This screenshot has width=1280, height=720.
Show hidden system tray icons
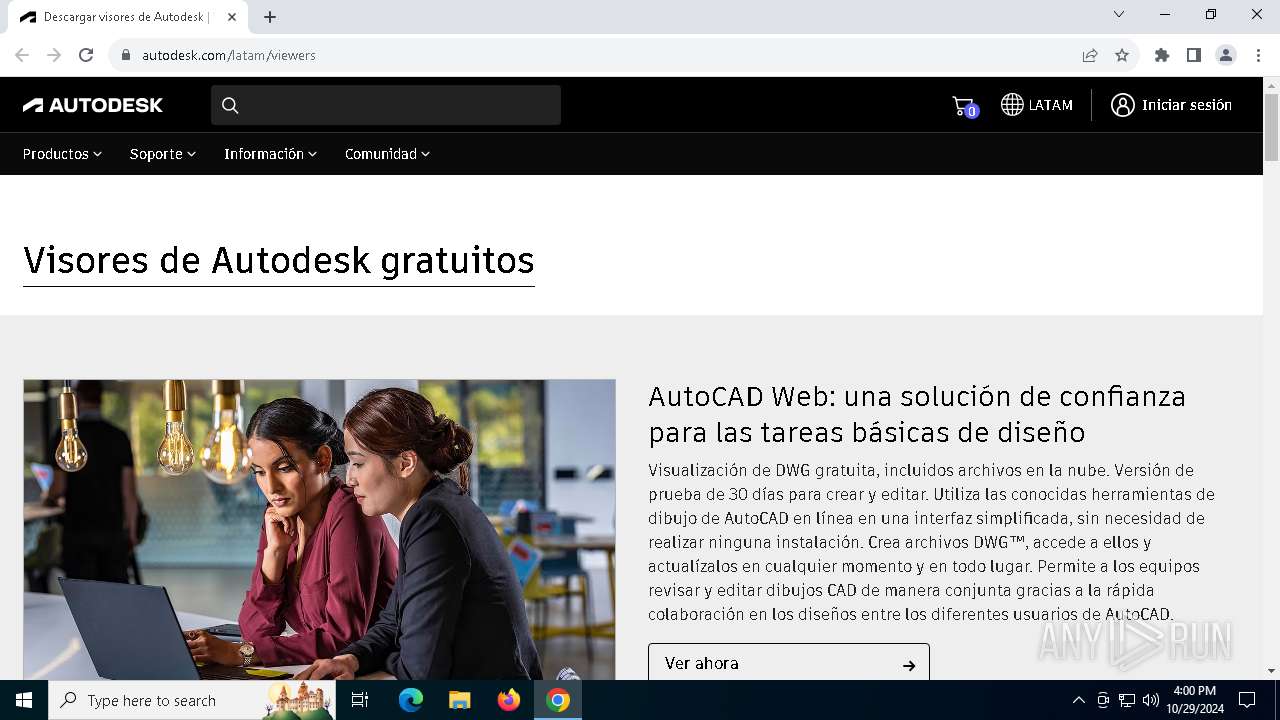[x=1078, y=700]
